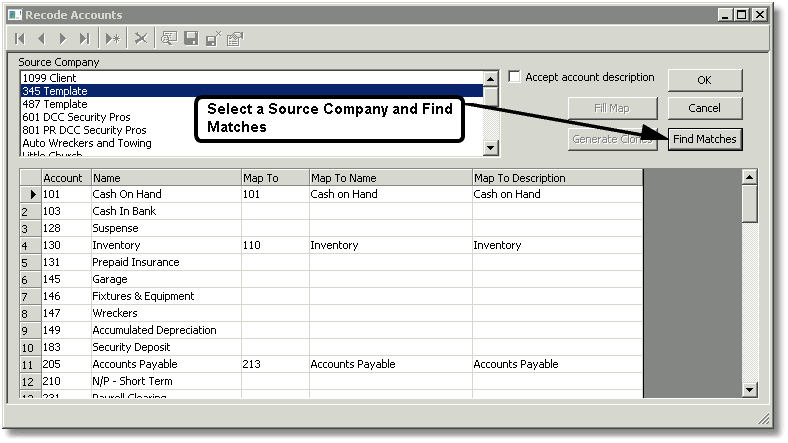The height and width of the screenshot is (443, 788).
Task: Click the Wreckers account name
Action: 166,313
